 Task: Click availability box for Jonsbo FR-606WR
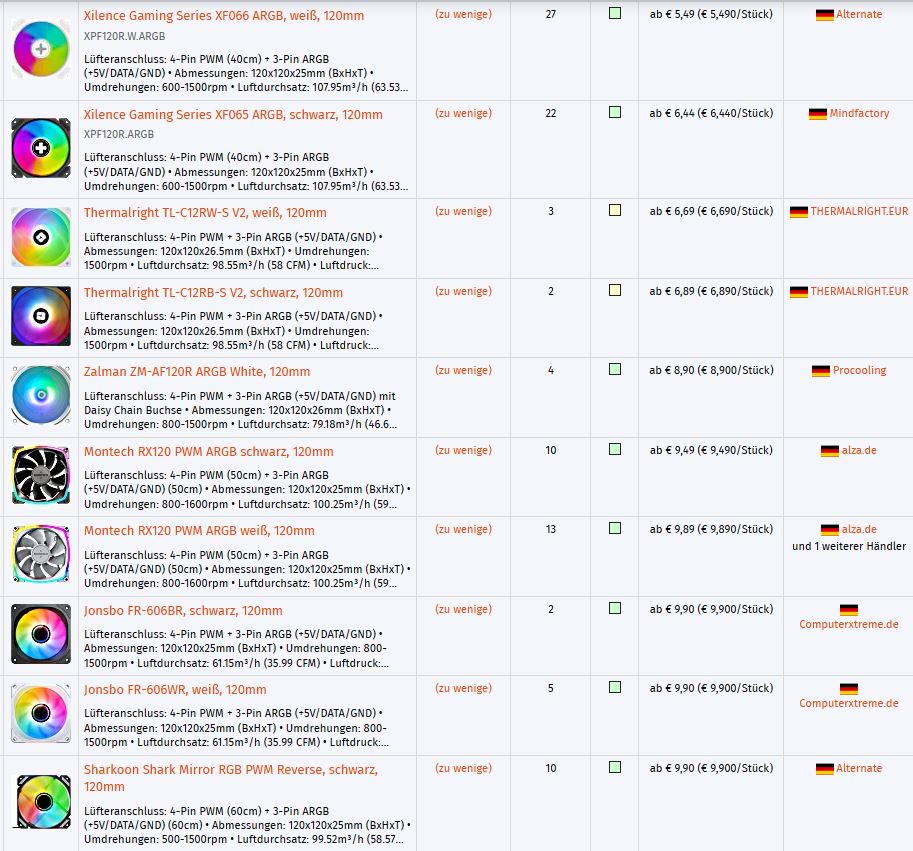(x=615, y=687)
